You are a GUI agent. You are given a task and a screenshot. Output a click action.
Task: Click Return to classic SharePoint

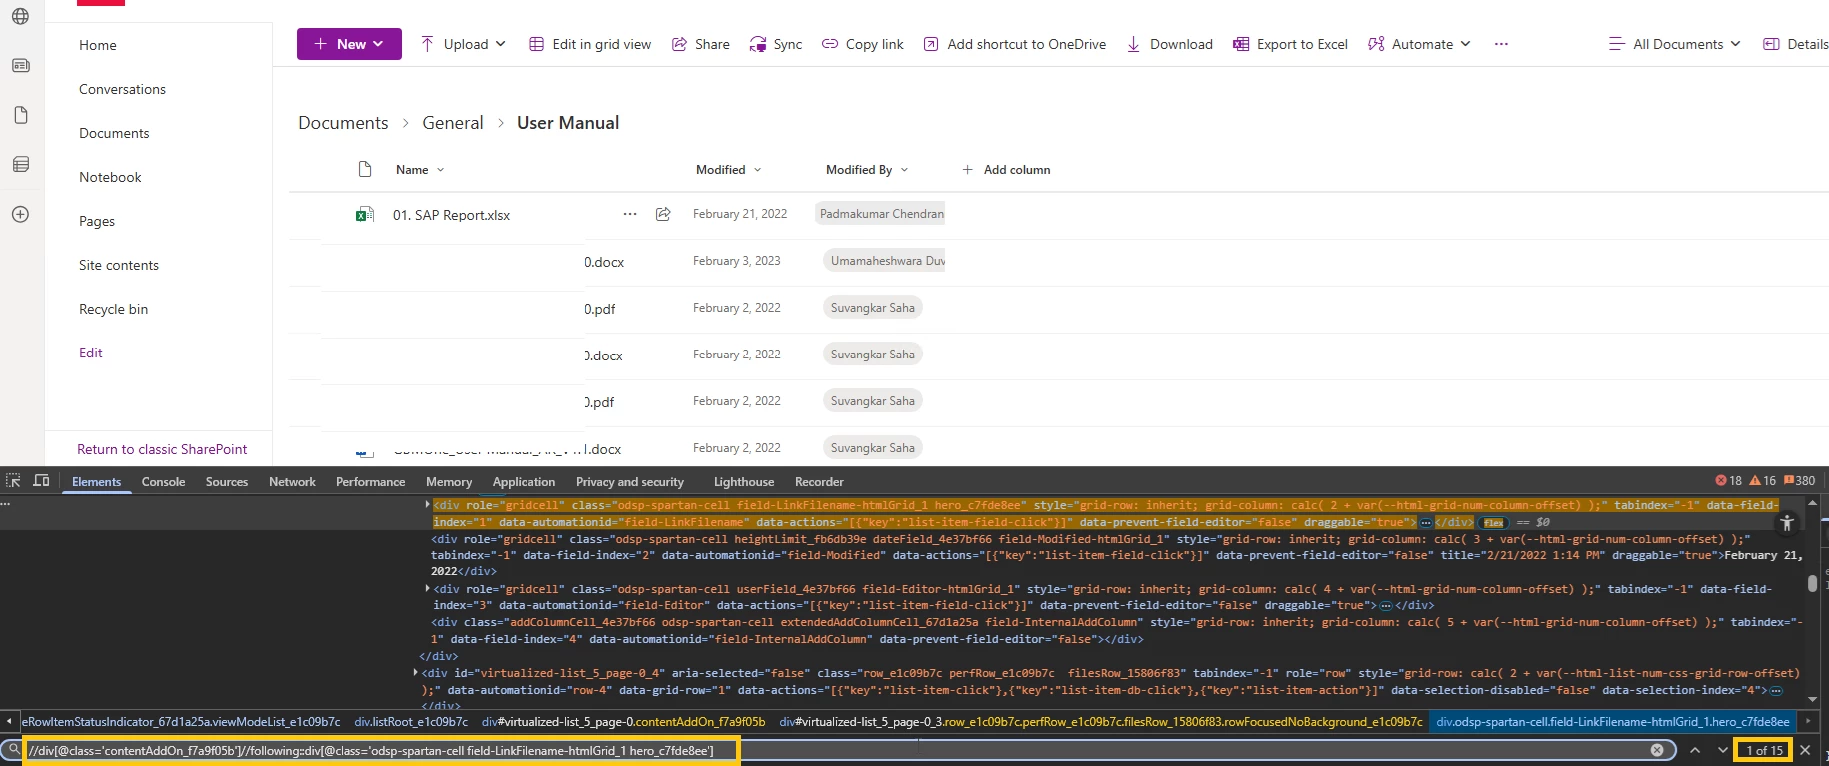[162, 449]
